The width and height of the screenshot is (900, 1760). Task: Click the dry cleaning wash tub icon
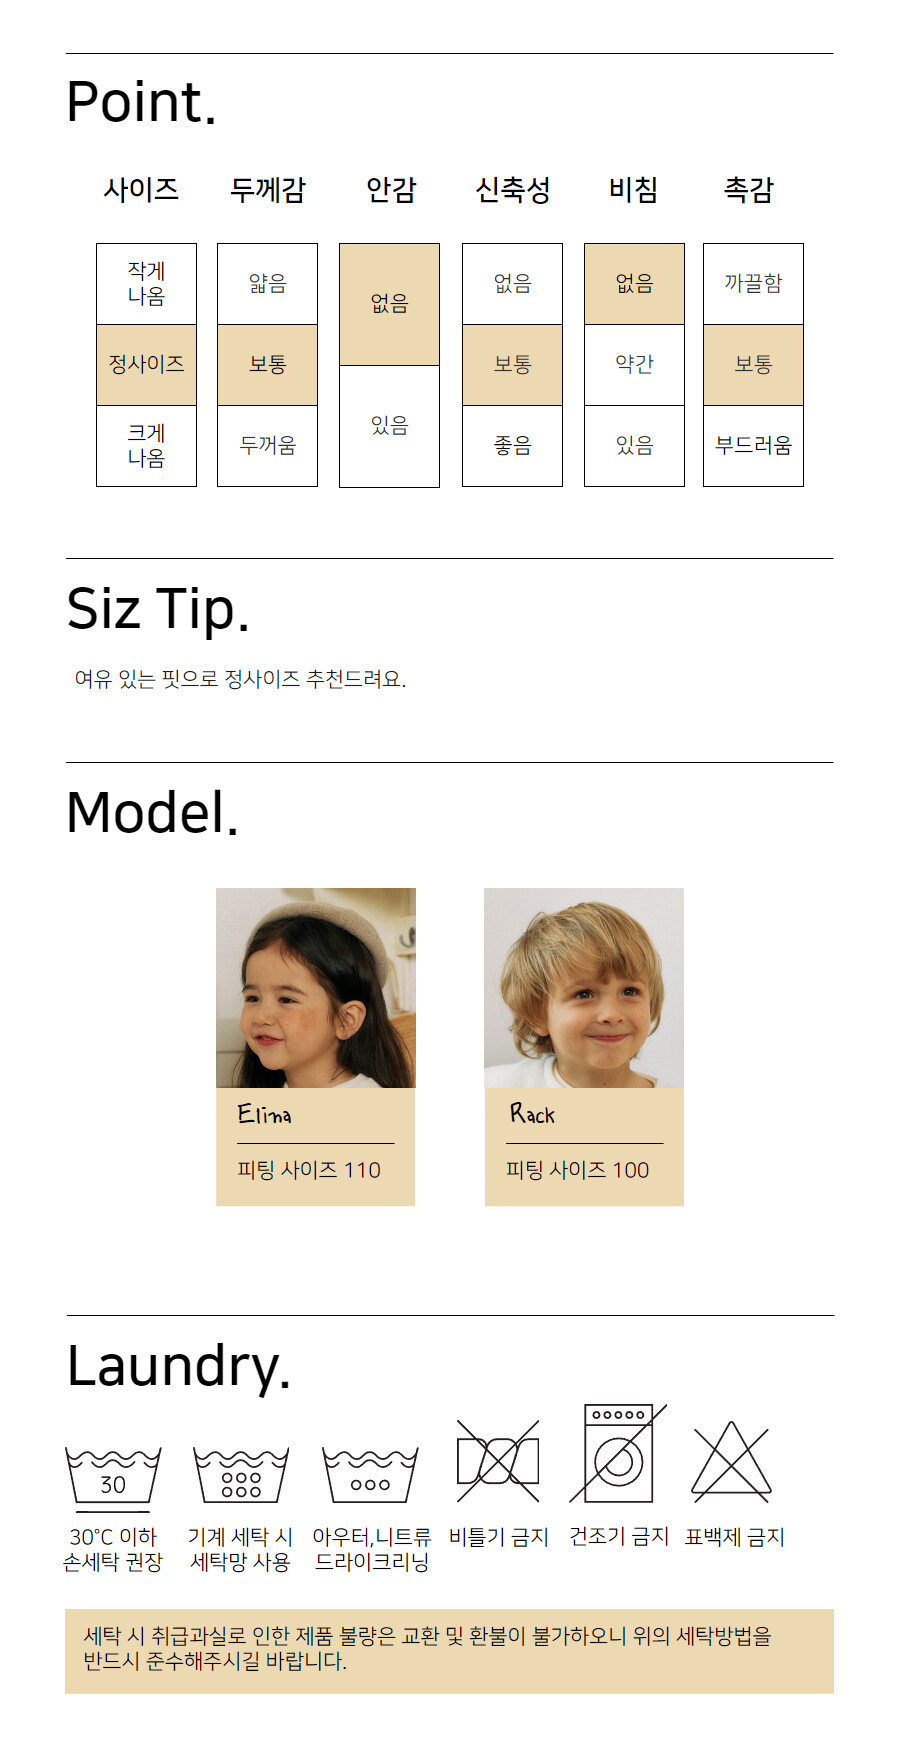pos(370,1474)
